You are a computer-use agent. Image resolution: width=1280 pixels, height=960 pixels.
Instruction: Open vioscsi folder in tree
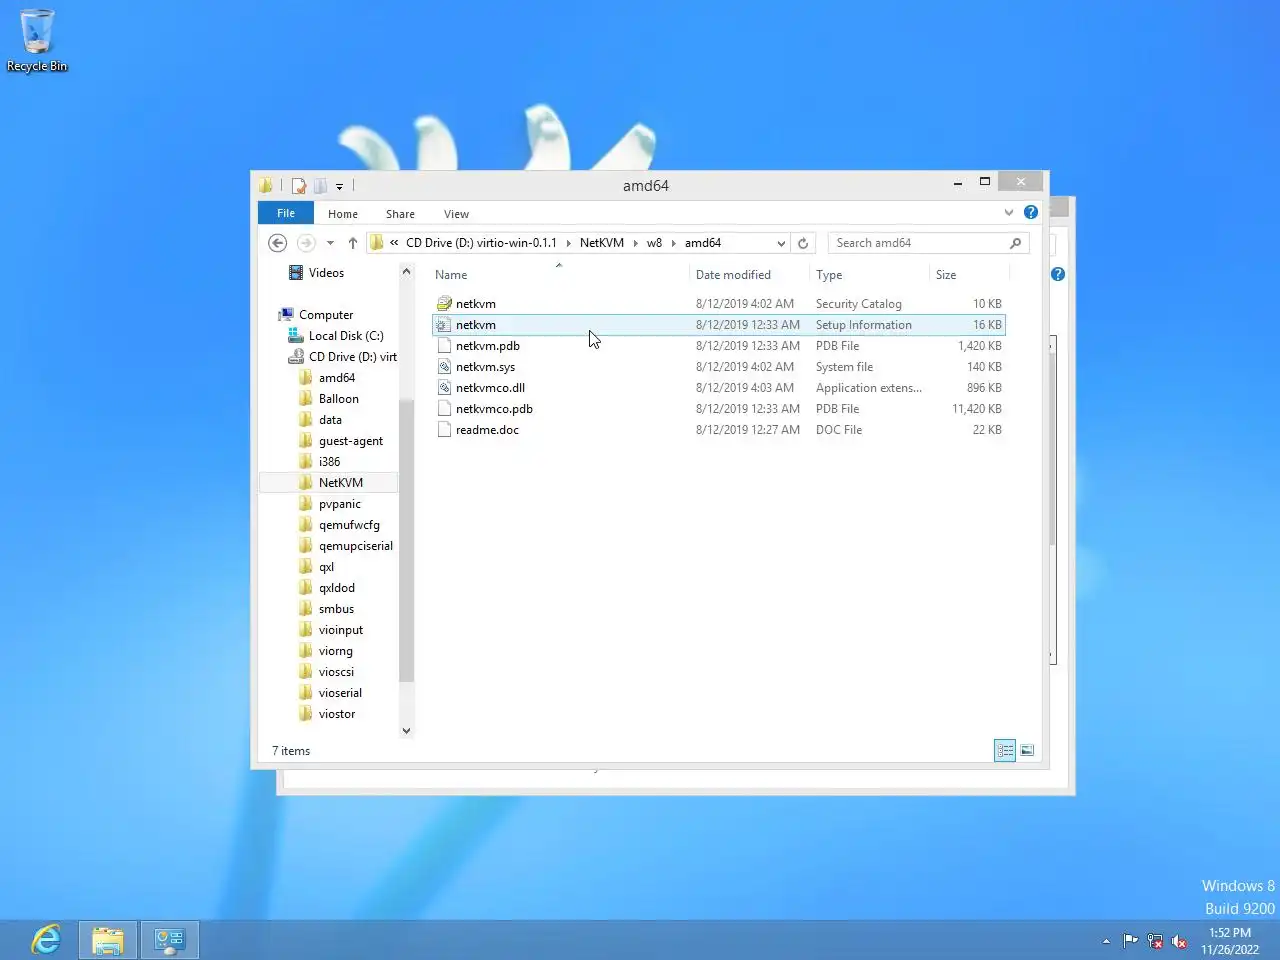pyautogui.click(x=336, y=672)
